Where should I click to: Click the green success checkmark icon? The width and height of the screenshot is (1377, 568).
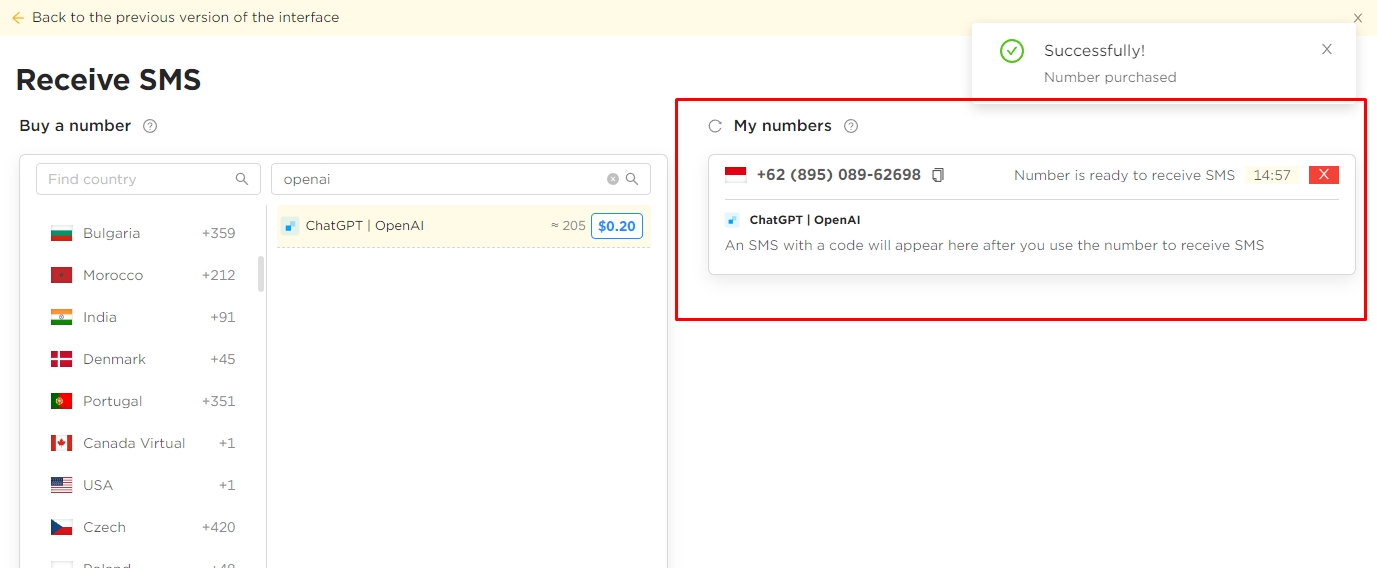point(1012,51)
